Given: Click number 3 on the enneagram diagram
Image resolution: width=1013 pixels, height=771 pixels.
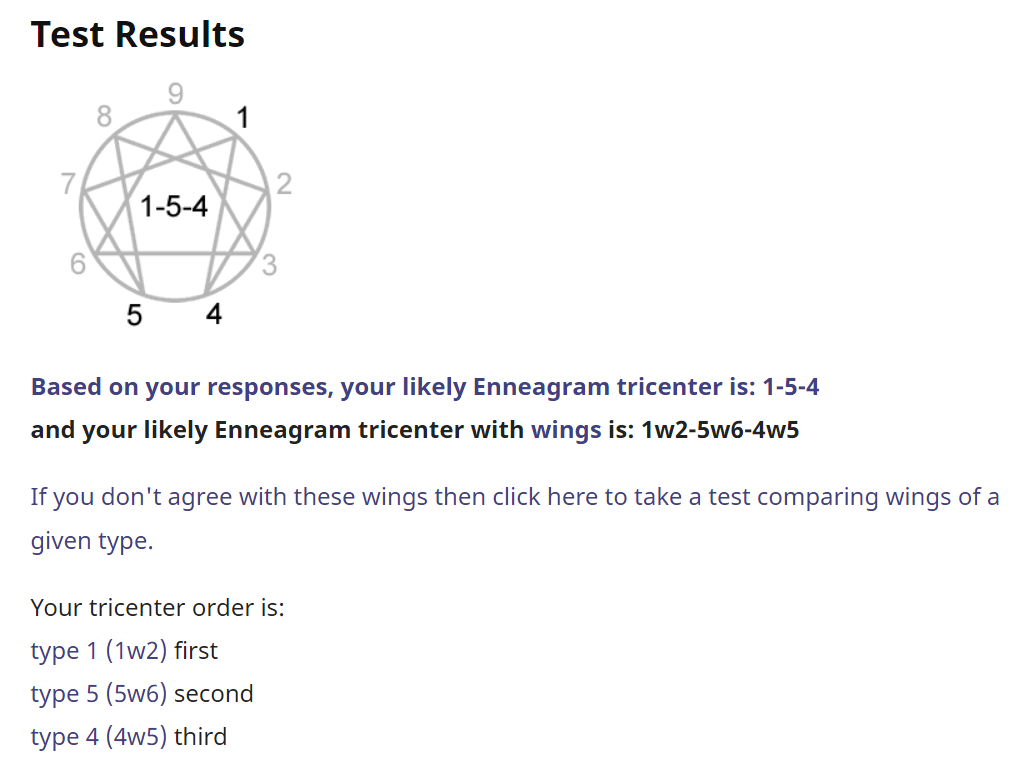Looking at the screenshot, I should coord(269,265).
